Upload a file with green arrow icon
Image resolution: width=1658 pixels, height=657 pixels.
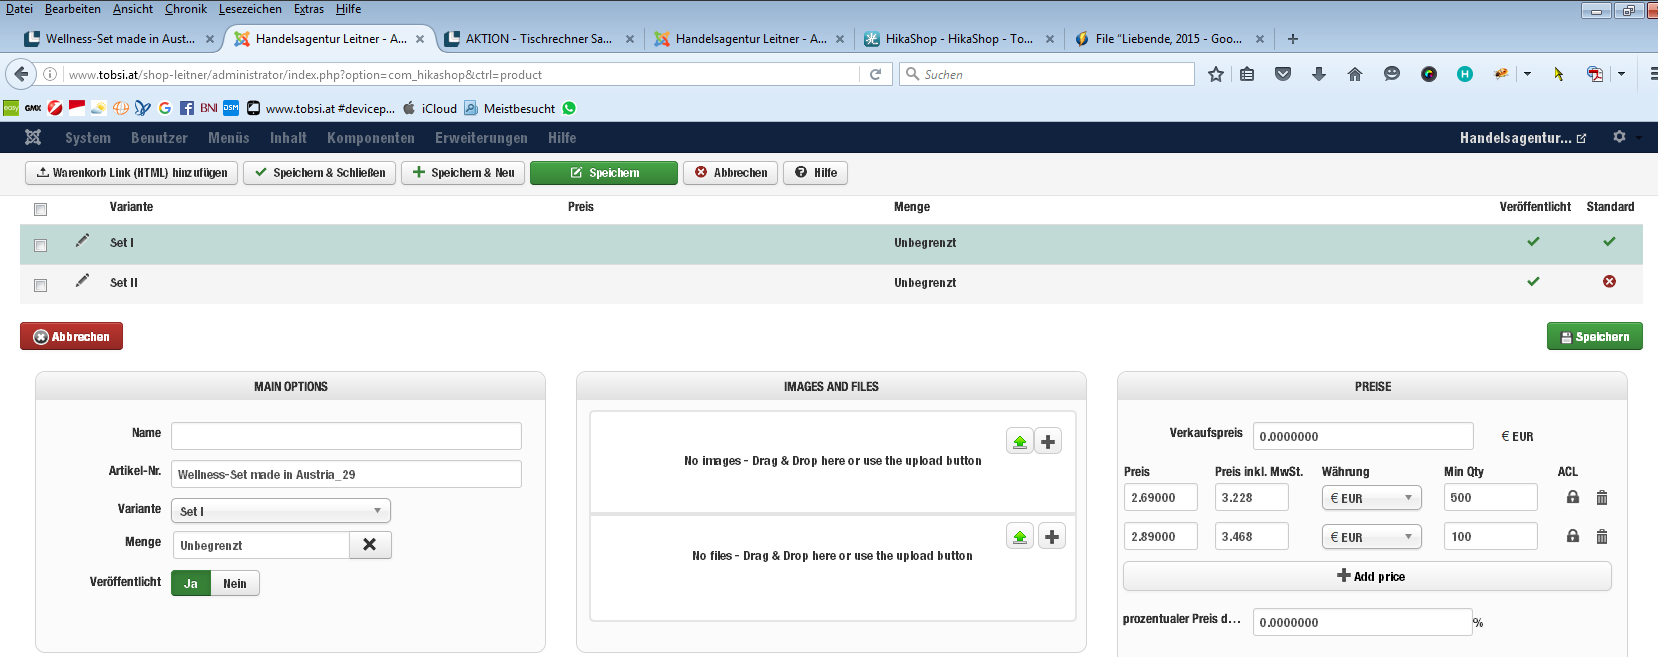1020,537
